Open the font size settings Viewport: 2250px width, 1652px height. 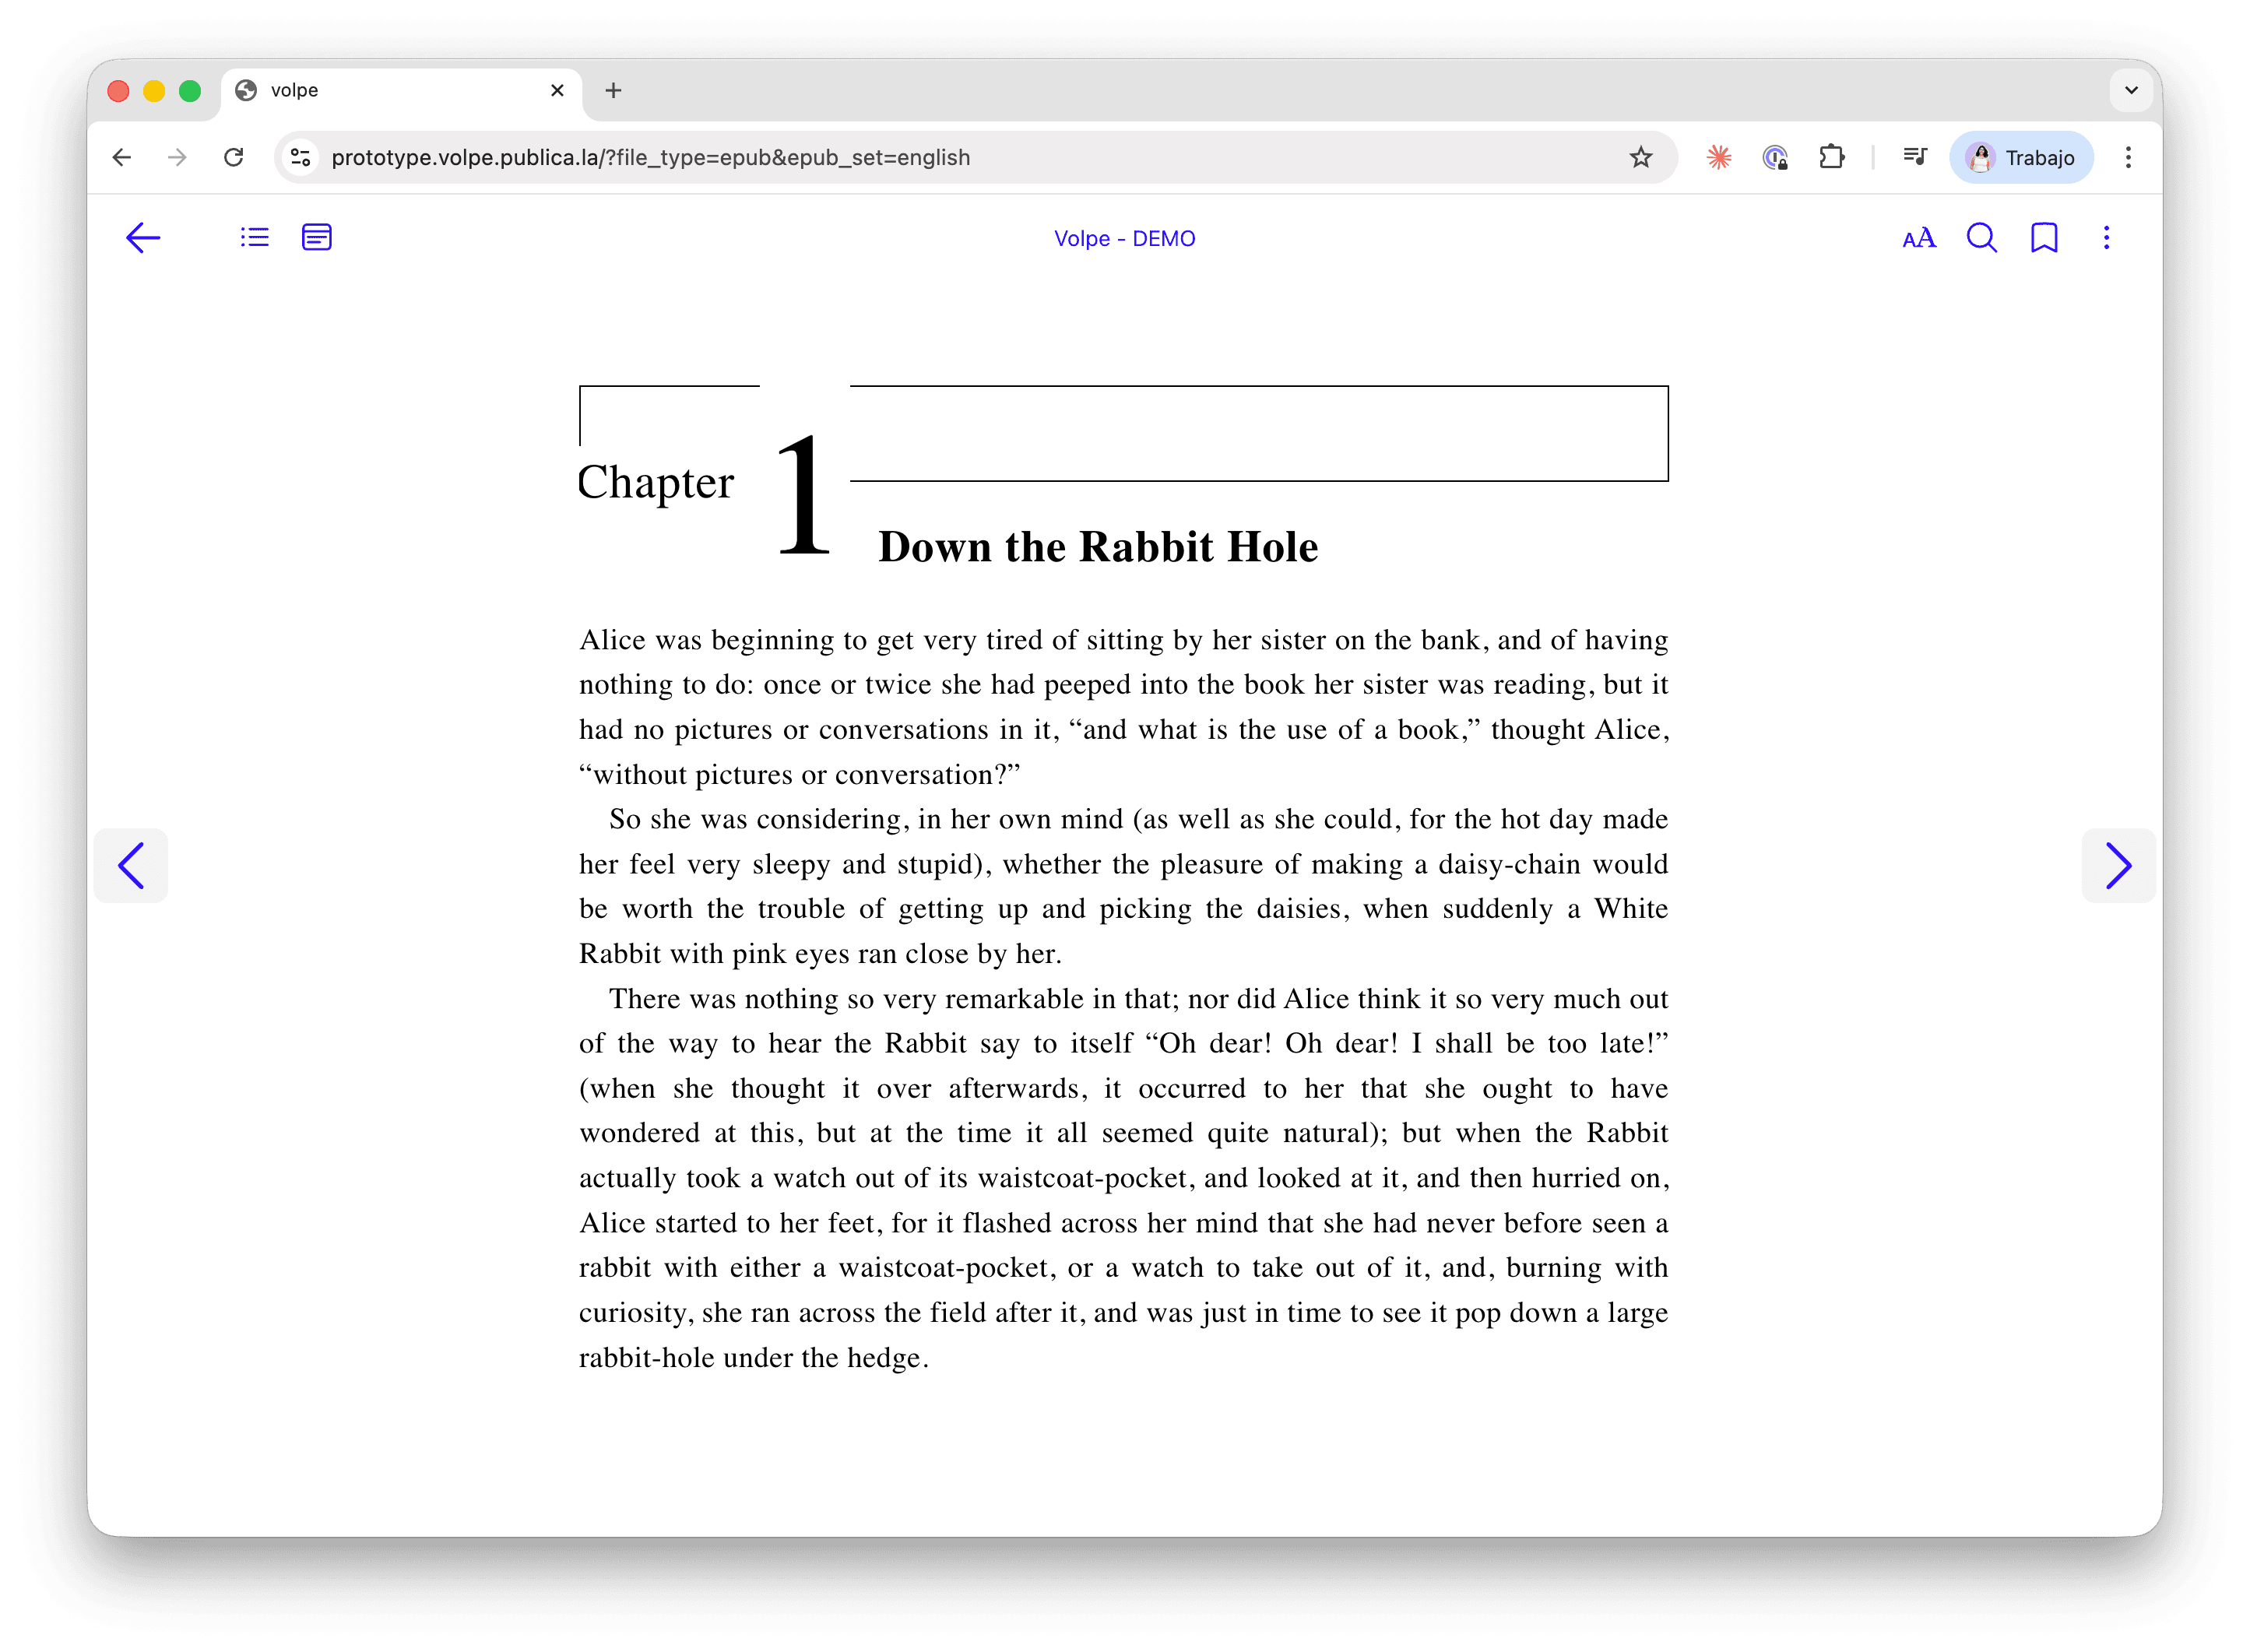click(x=1918, y=238)
